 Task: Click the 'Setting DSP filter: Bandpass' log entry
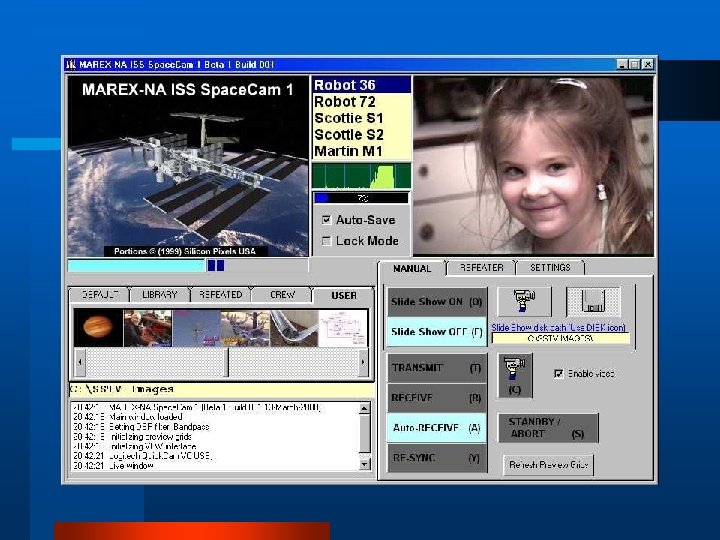coord(141,427)
